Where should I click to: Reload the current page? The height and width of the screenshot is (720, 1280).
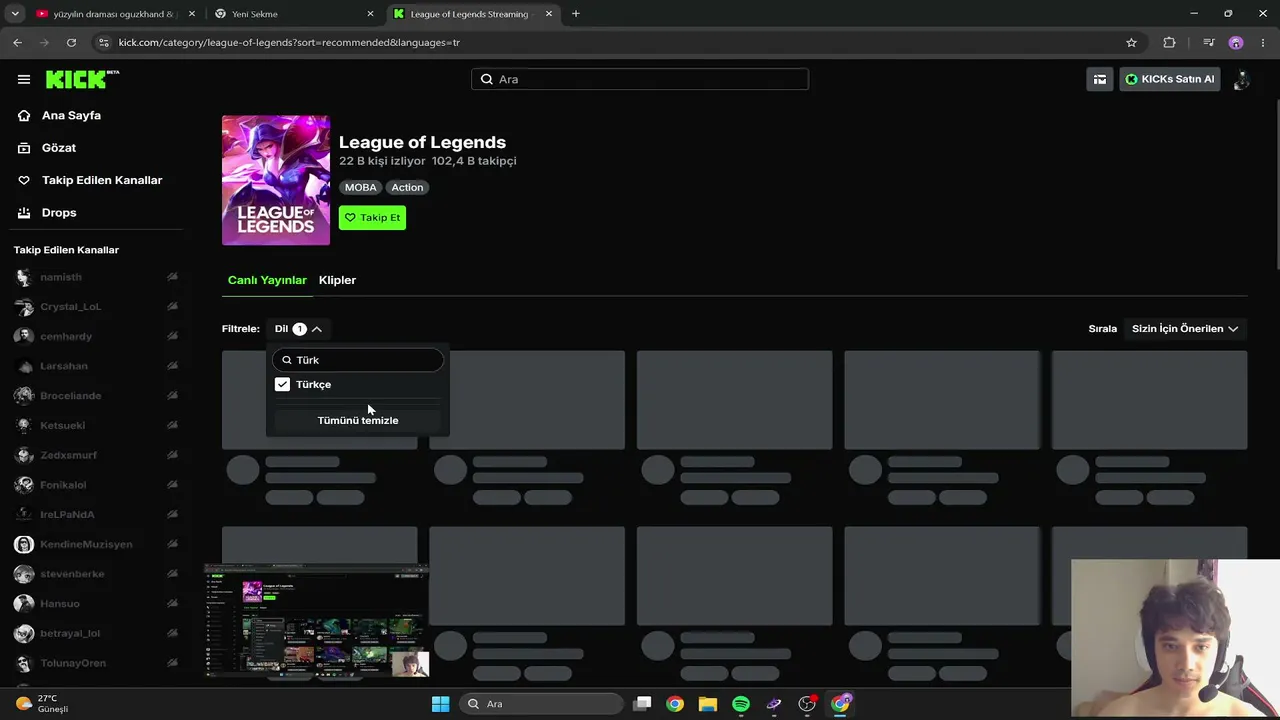[71, 43]
